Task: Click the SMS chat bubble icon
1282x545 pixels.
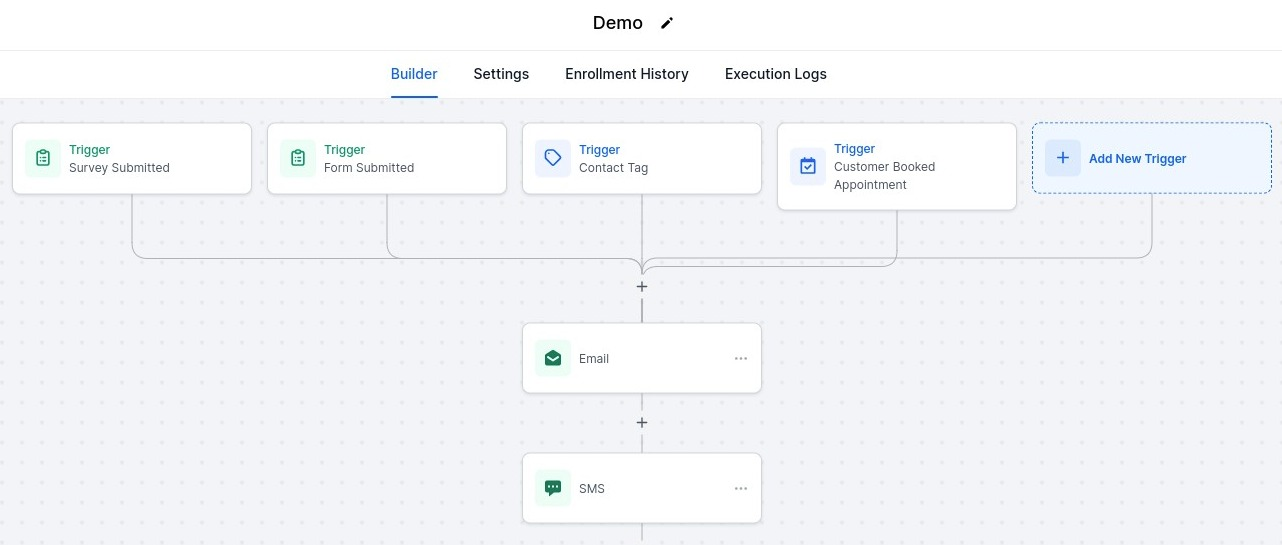Action: click(553, 488)
